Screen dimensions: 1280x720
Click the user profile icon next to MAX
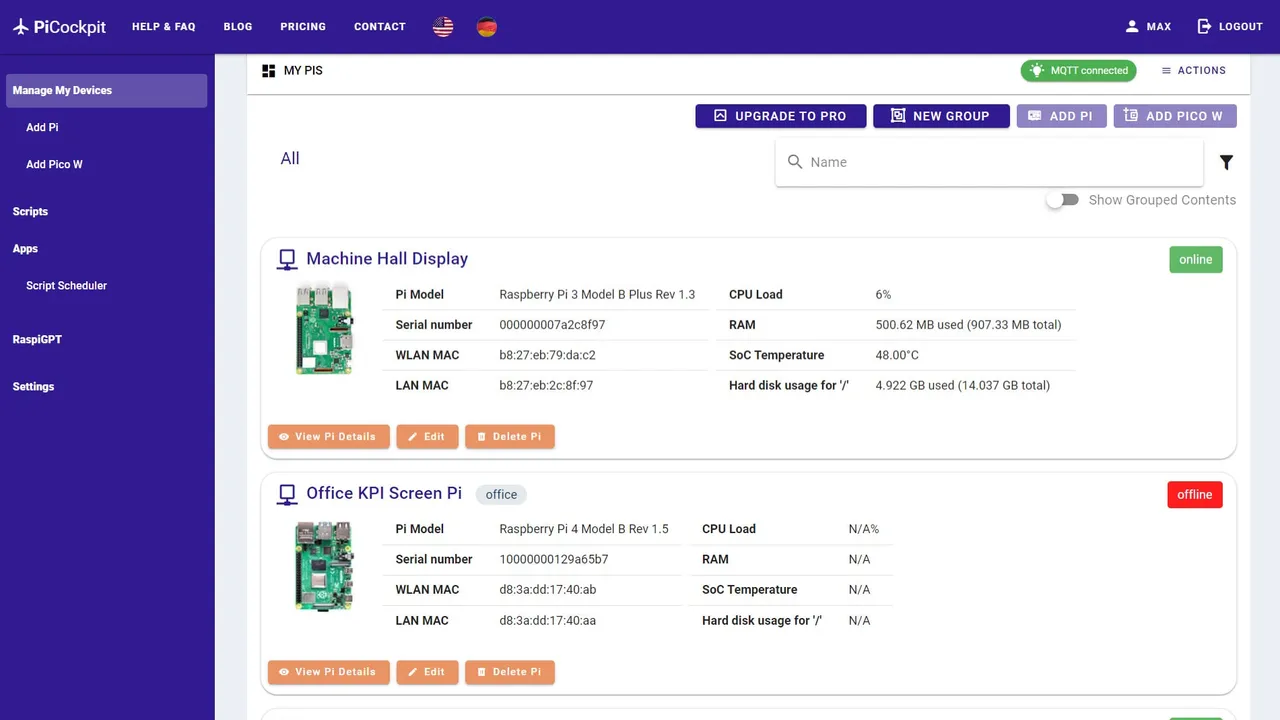point(1132,27)
